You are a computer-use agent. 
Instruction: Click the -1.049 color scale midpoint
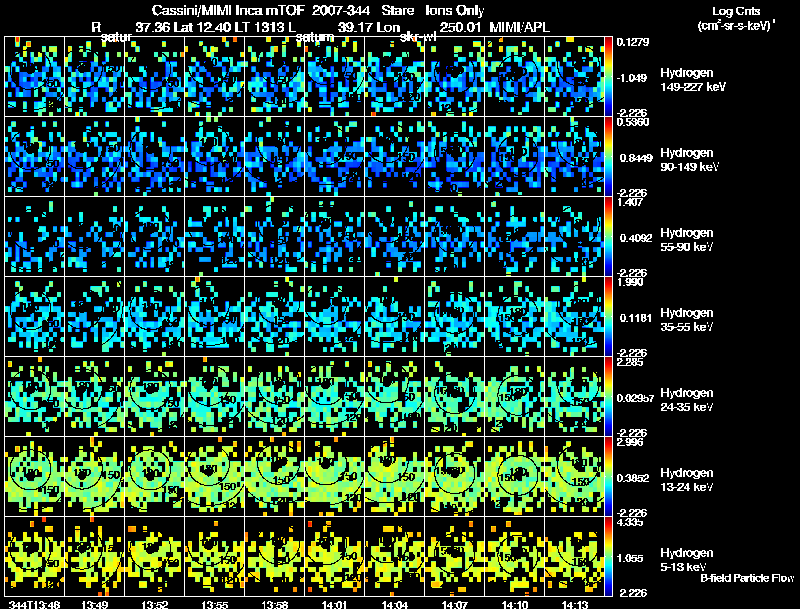tap(633, 78)
